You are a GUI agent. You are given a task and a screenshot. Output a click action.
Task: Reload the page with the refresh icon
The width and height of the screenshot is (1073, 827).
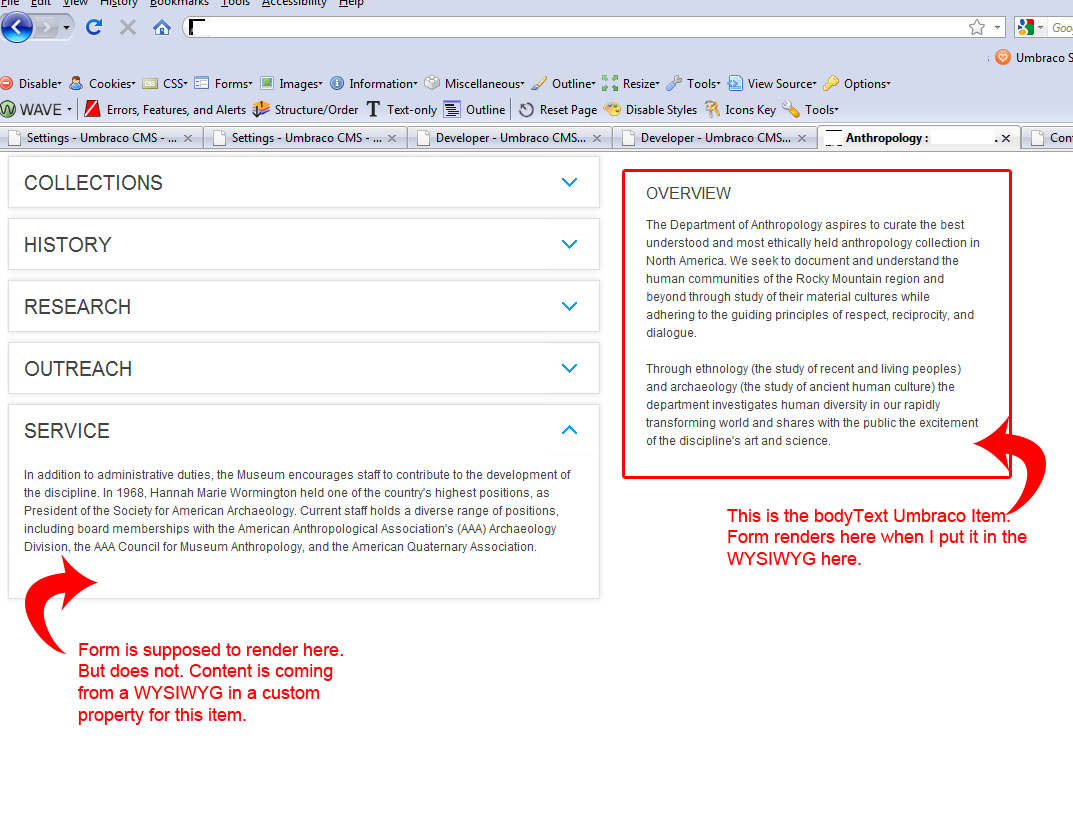(x=94, y=27)
